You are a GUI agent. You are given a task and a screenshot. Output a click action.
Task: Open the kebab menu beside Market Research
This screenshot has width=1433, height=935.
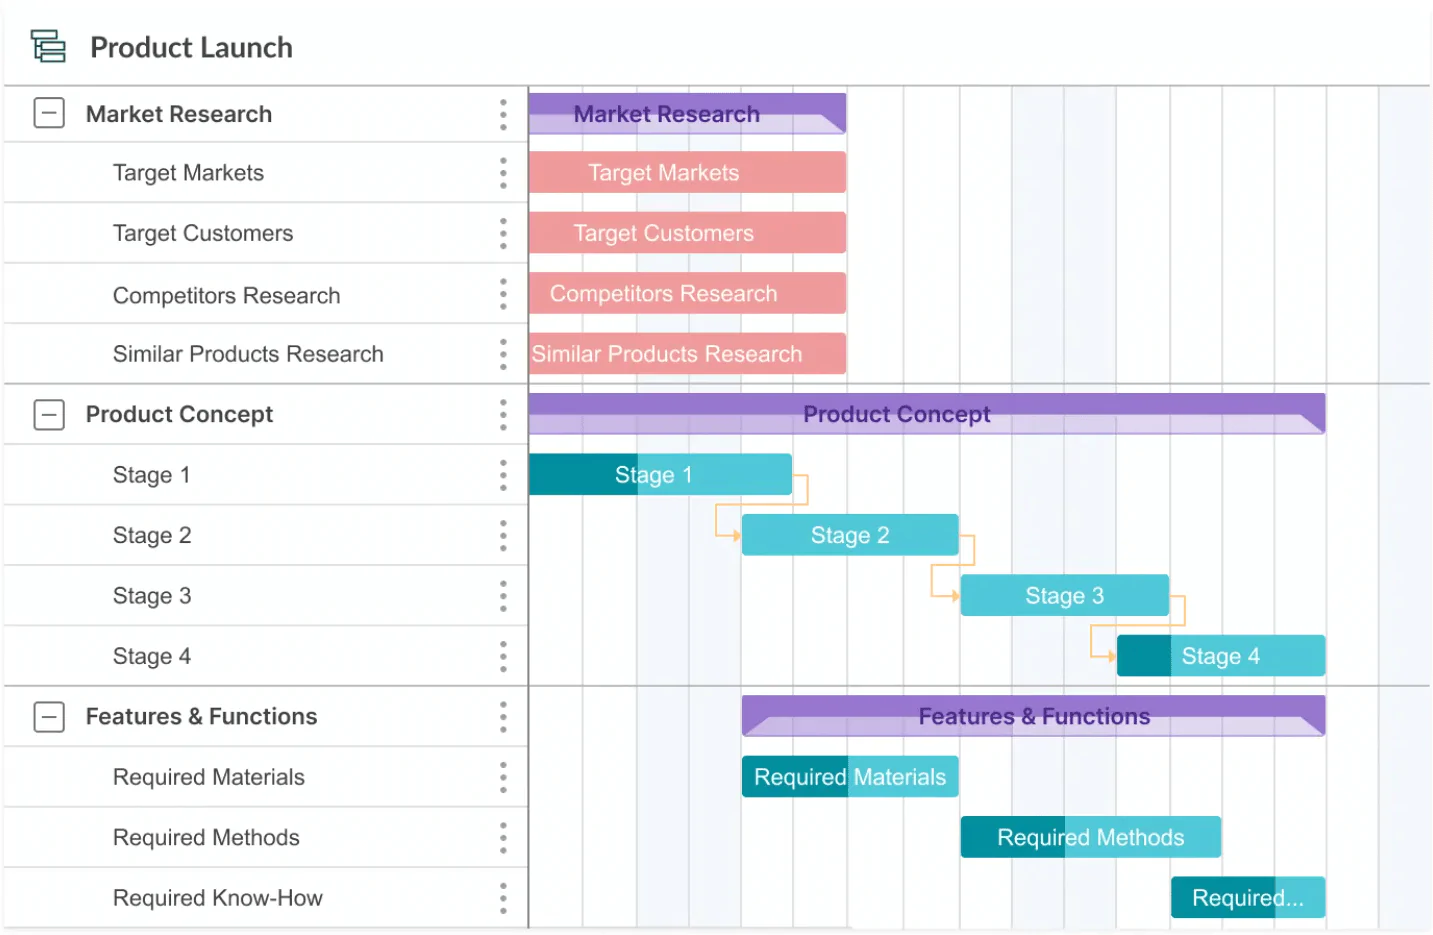pos(503,114)
